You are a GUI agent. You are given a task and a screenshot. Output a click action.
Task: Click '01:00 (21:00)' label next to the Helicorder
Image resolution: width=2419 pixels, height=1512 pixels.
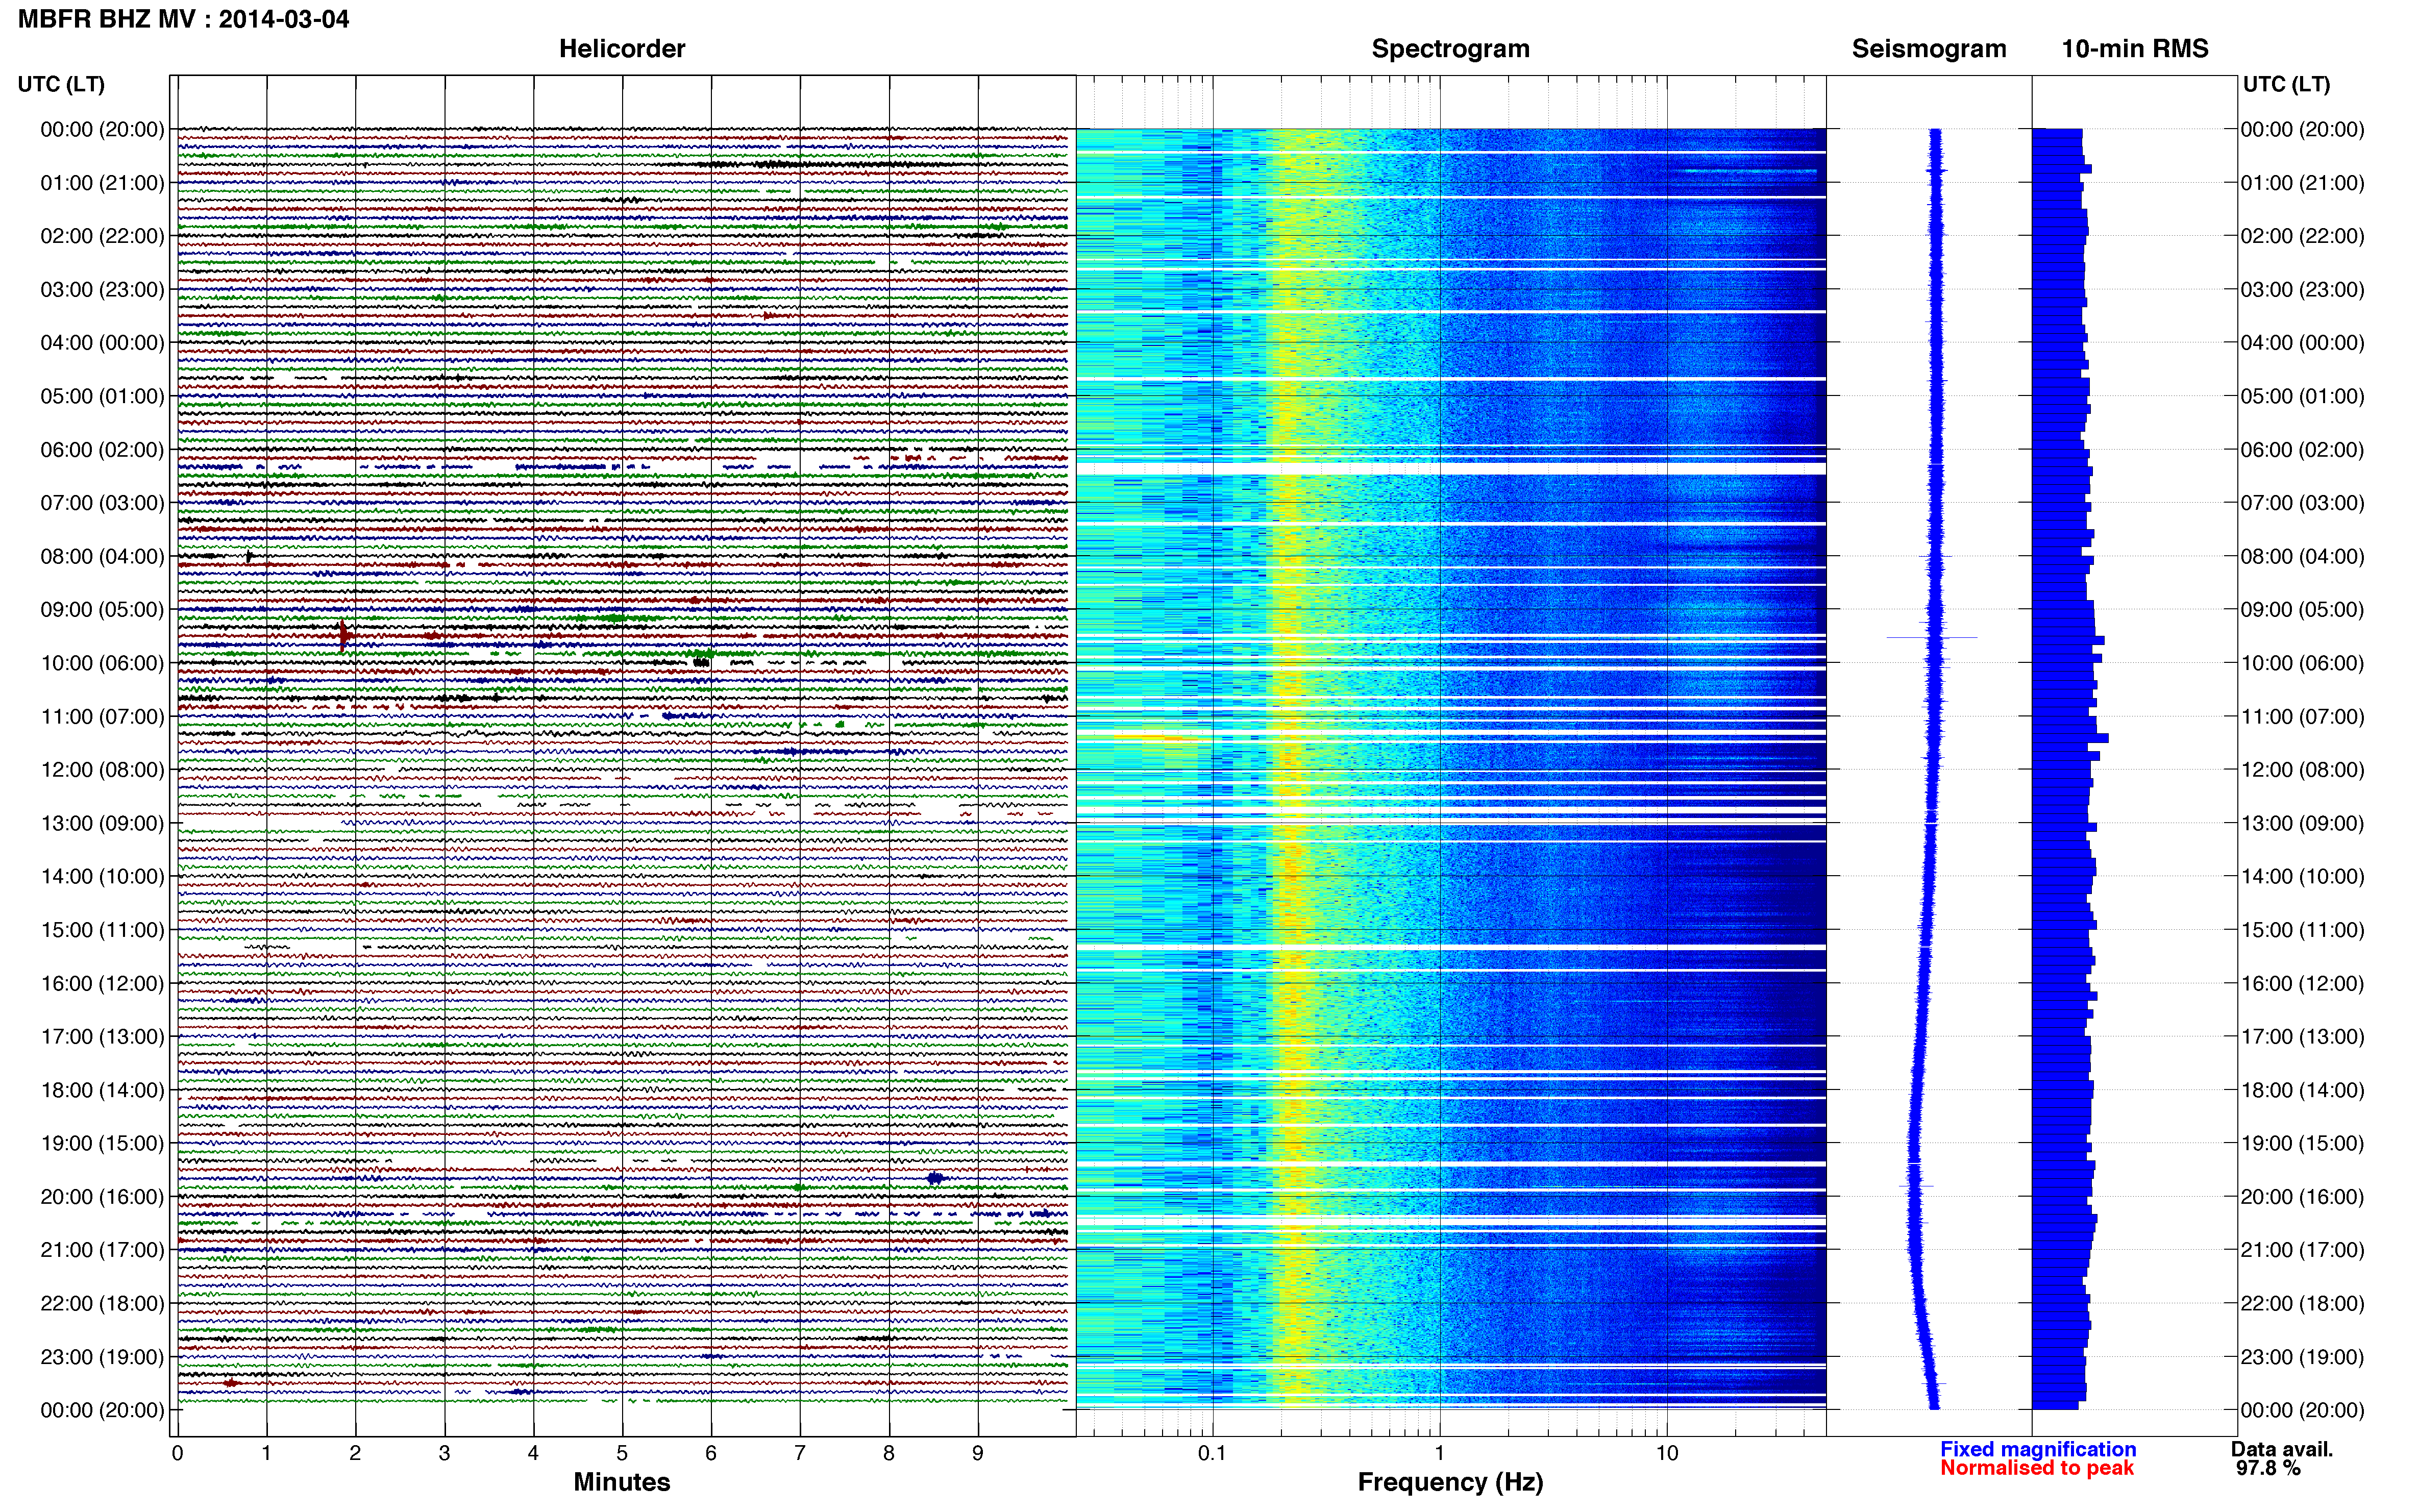pos(102,183)
